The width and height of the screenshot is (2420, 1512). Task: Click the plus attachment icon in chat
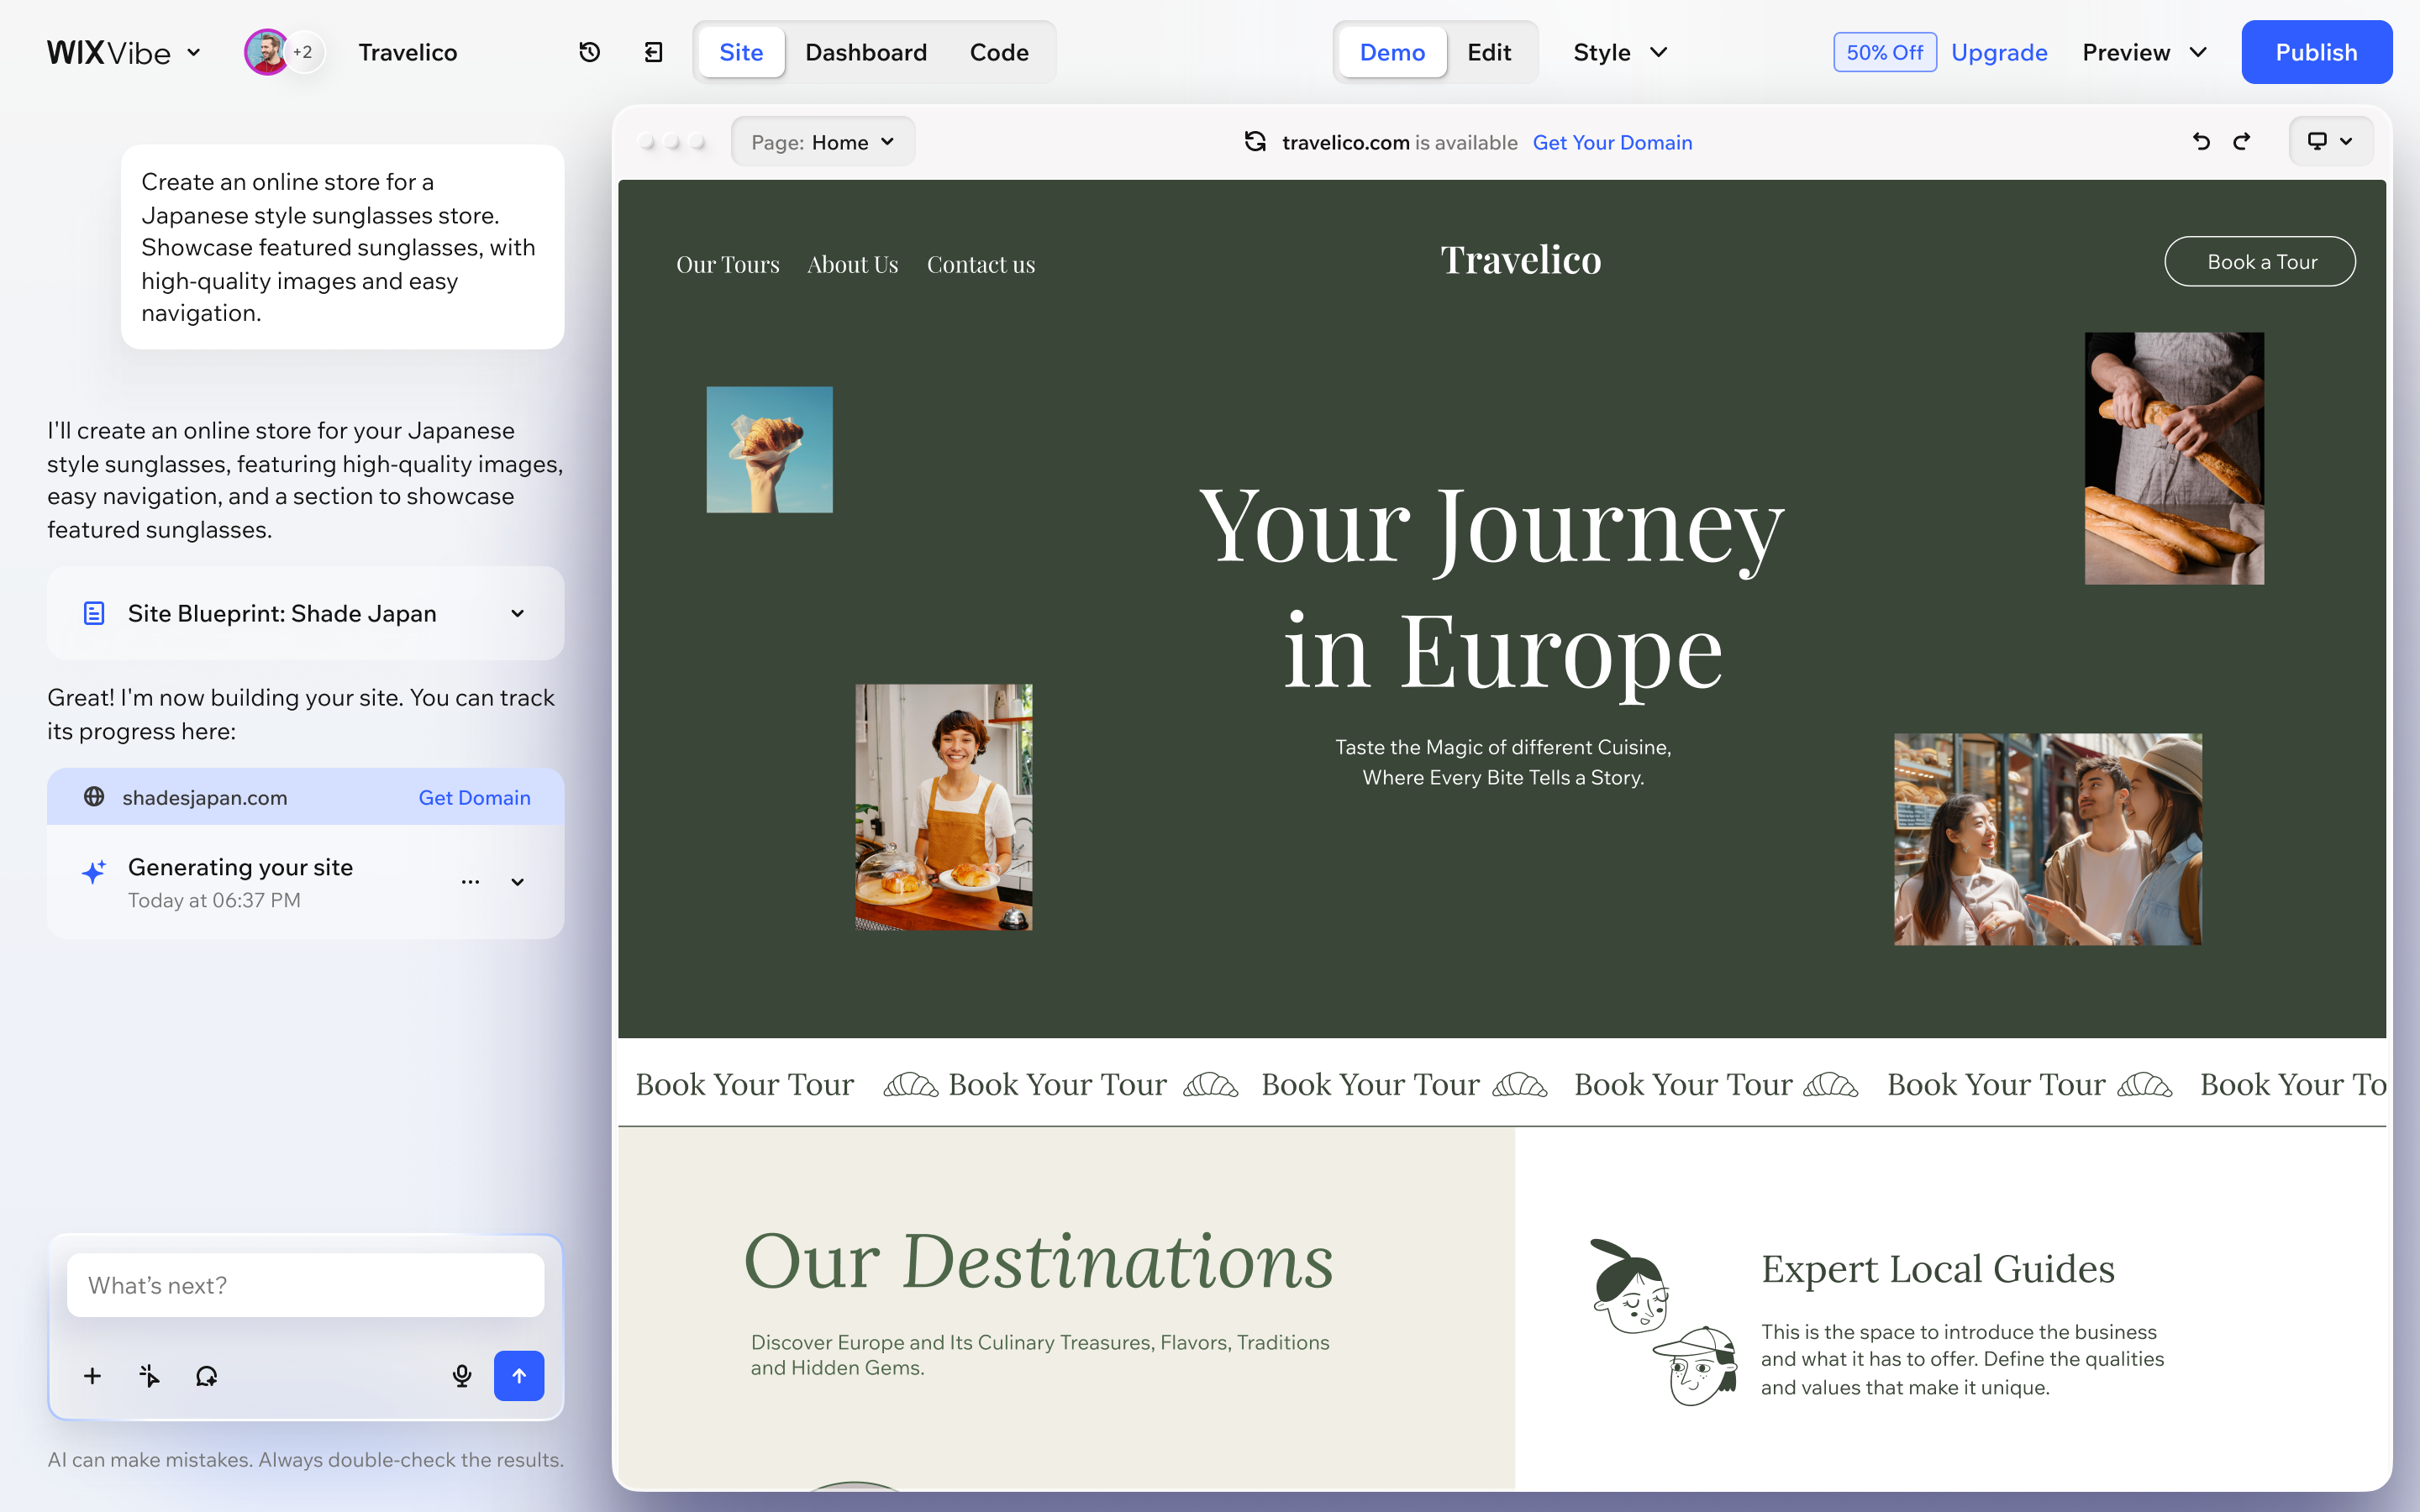pos(92,1376)
